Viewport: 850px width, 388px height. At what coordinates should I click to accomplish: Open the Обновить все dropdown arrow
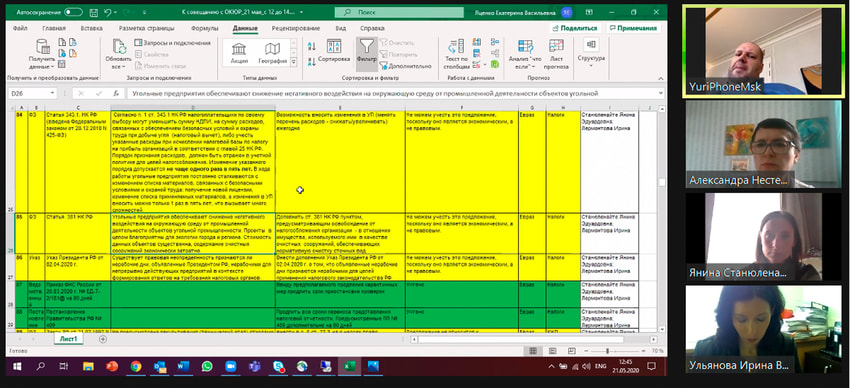click(x=123, y=67)
